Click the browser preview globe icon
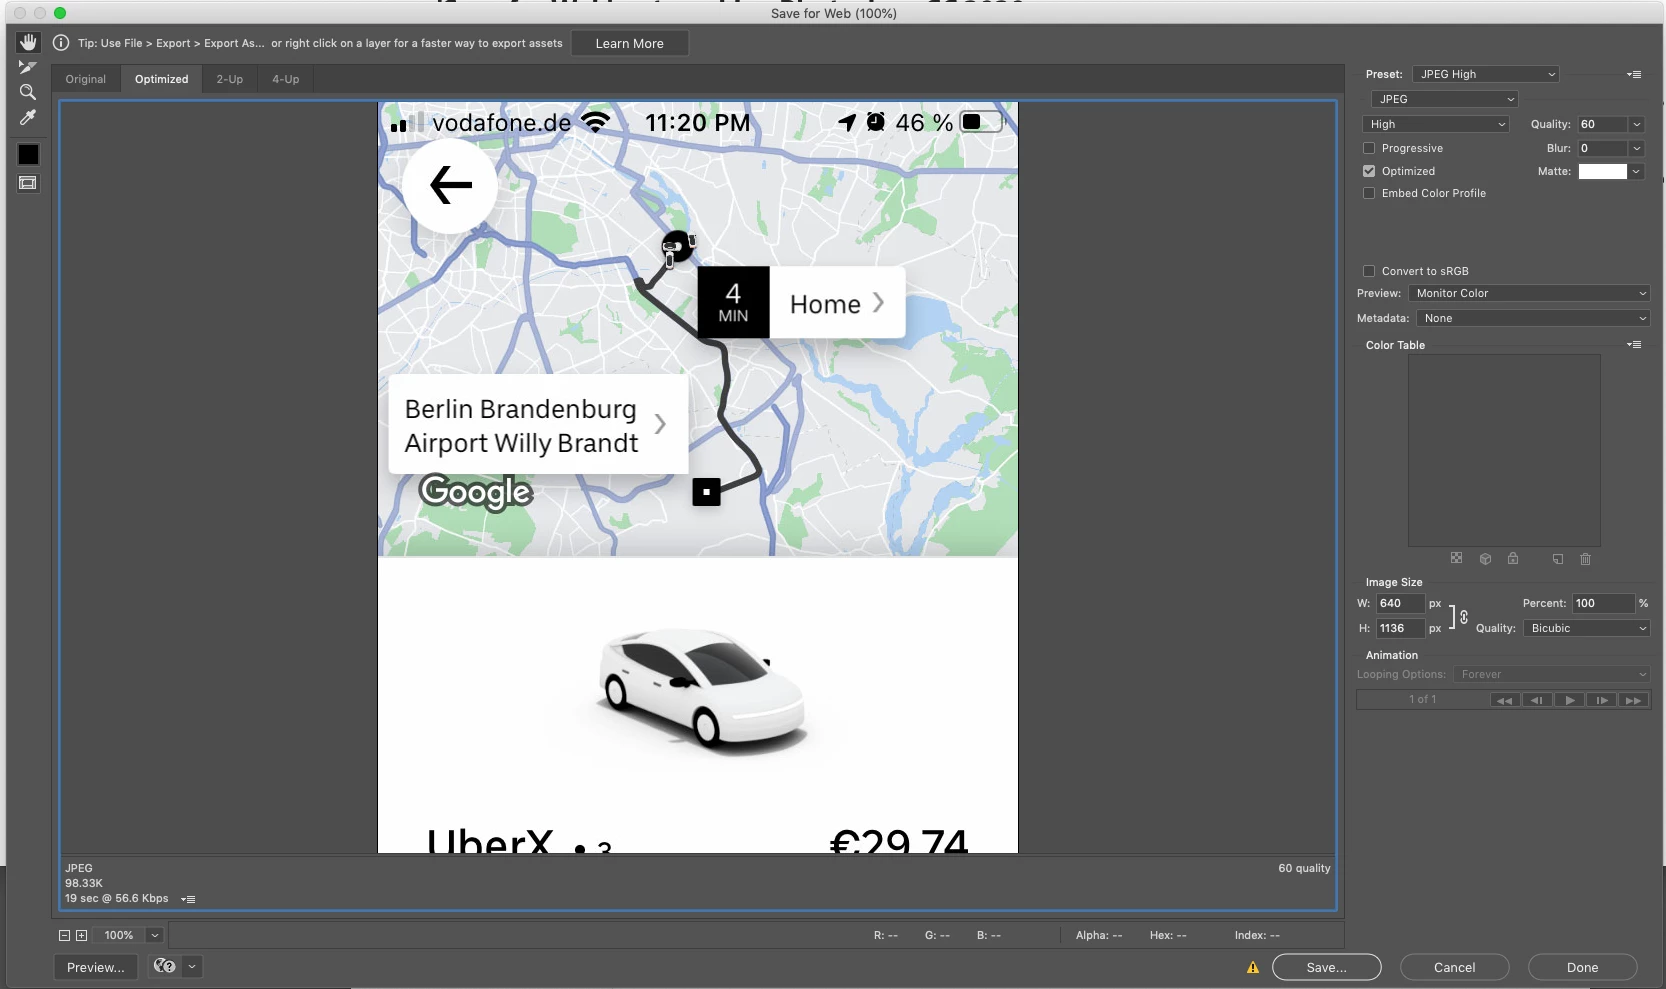Viewport: 1666px width, 989px height. [x=165, y=966]
